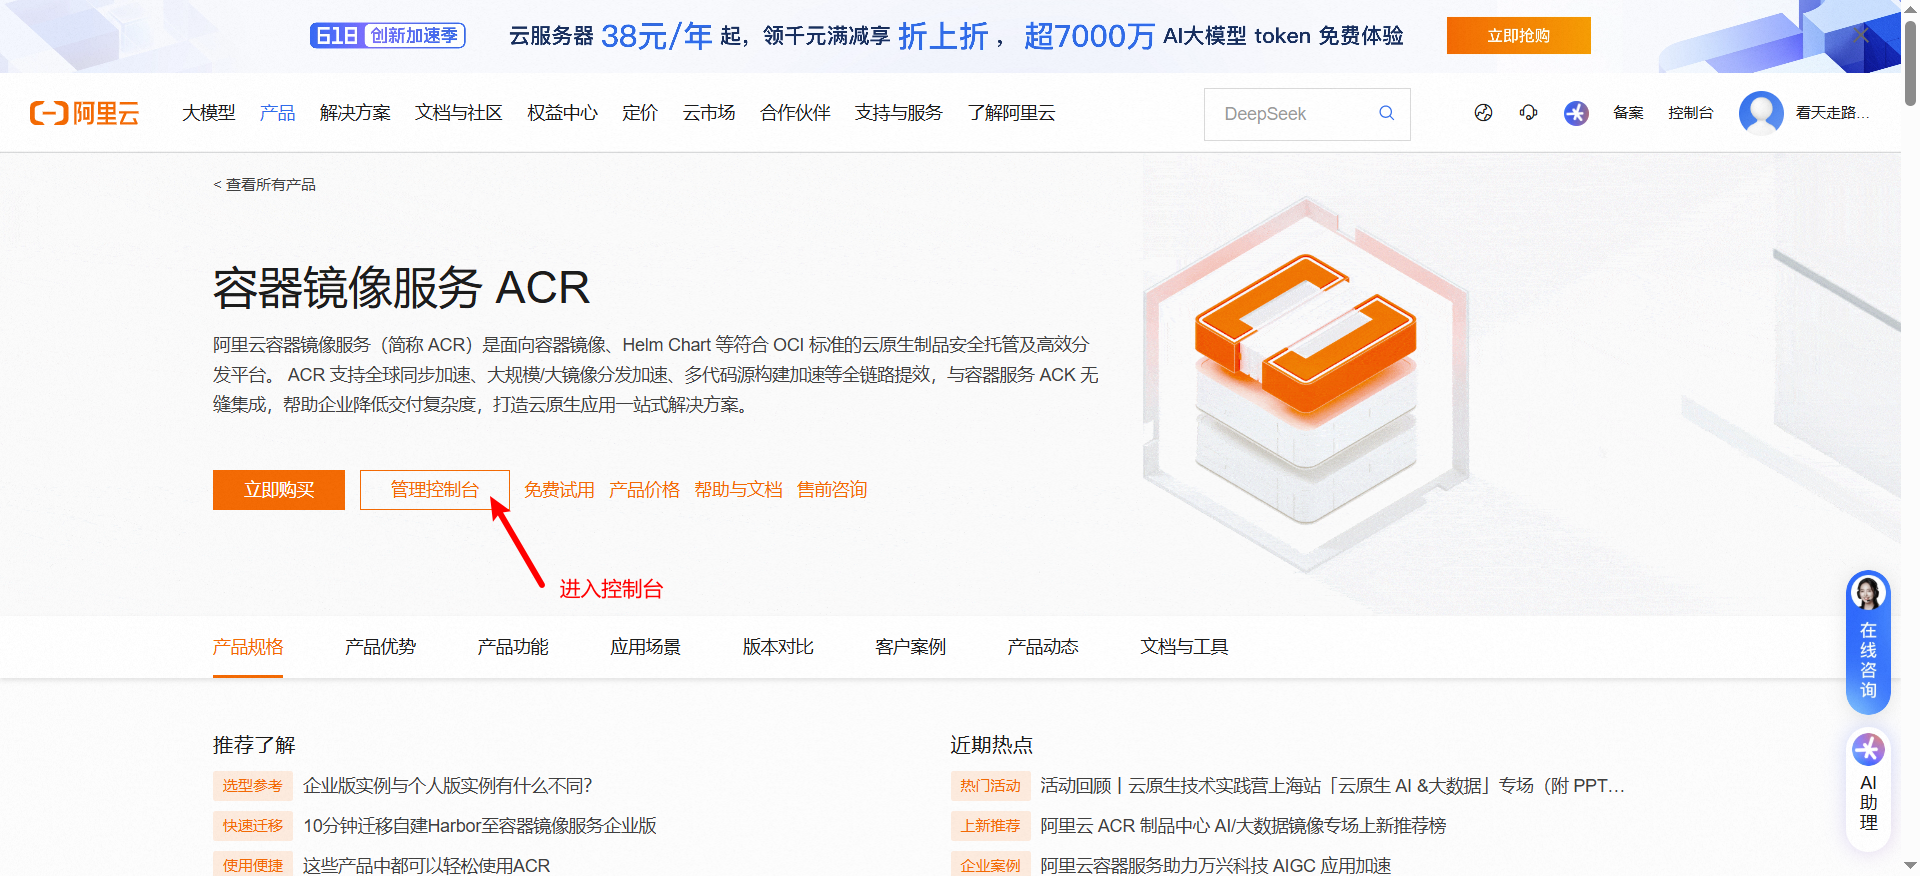Open the user avatar profile

(x=1761, y=113)
